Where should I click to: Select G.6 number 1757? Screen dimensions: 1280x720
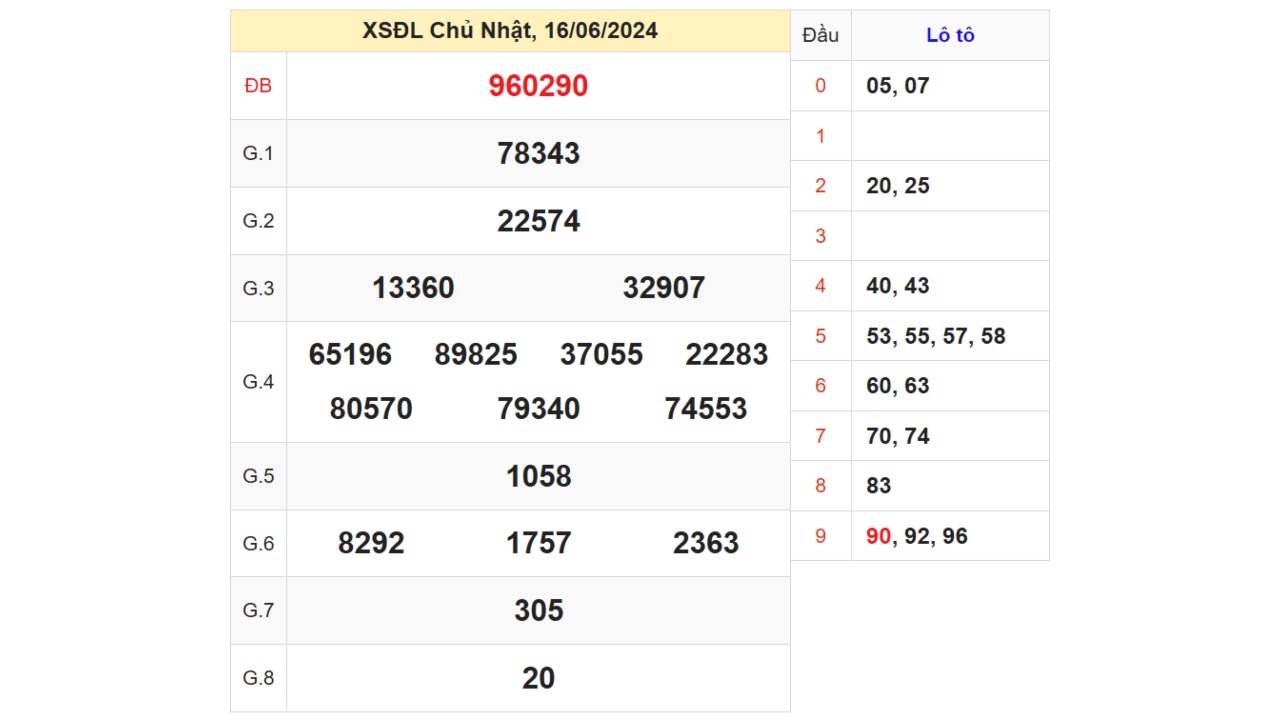[x=538, y=543]
